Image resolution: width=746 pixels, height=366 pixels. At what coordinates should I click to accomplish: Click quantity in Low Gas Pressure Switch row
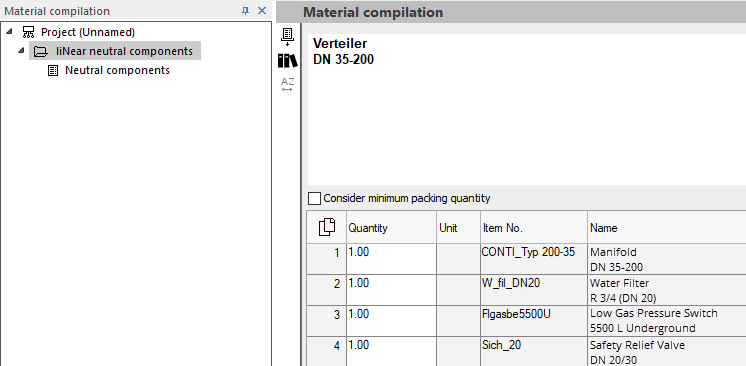click(391, 321)
